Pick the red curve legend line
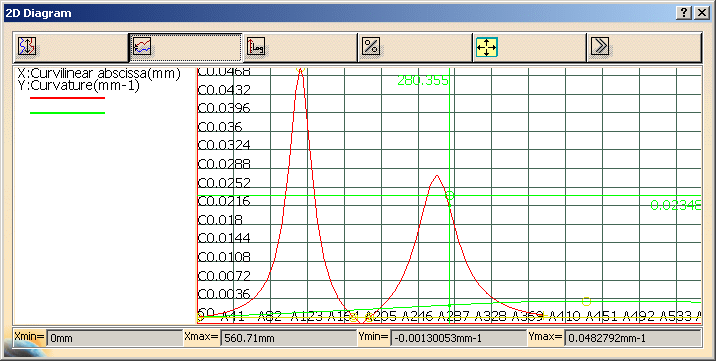Screen dimensions: 716x361 point(68,98)
